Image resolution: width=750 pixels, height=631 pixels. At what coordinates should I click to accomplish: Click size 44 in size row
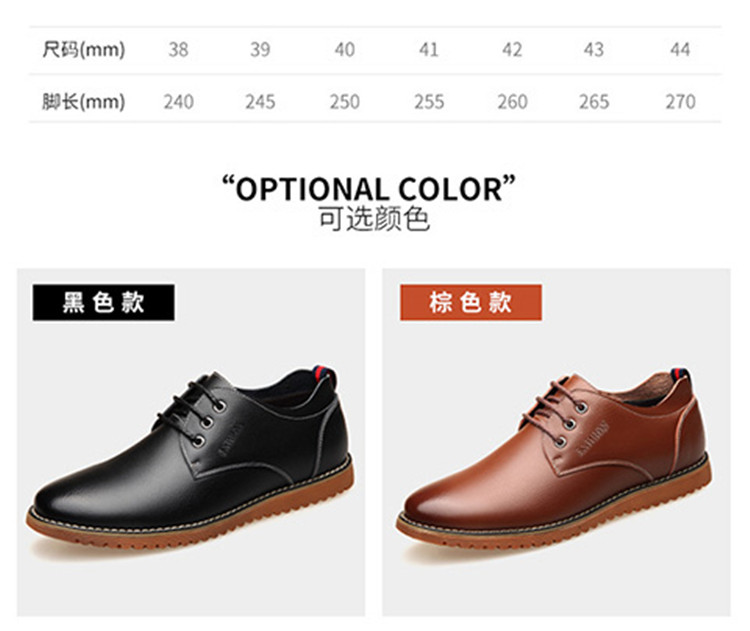click(x=680, y=50)
